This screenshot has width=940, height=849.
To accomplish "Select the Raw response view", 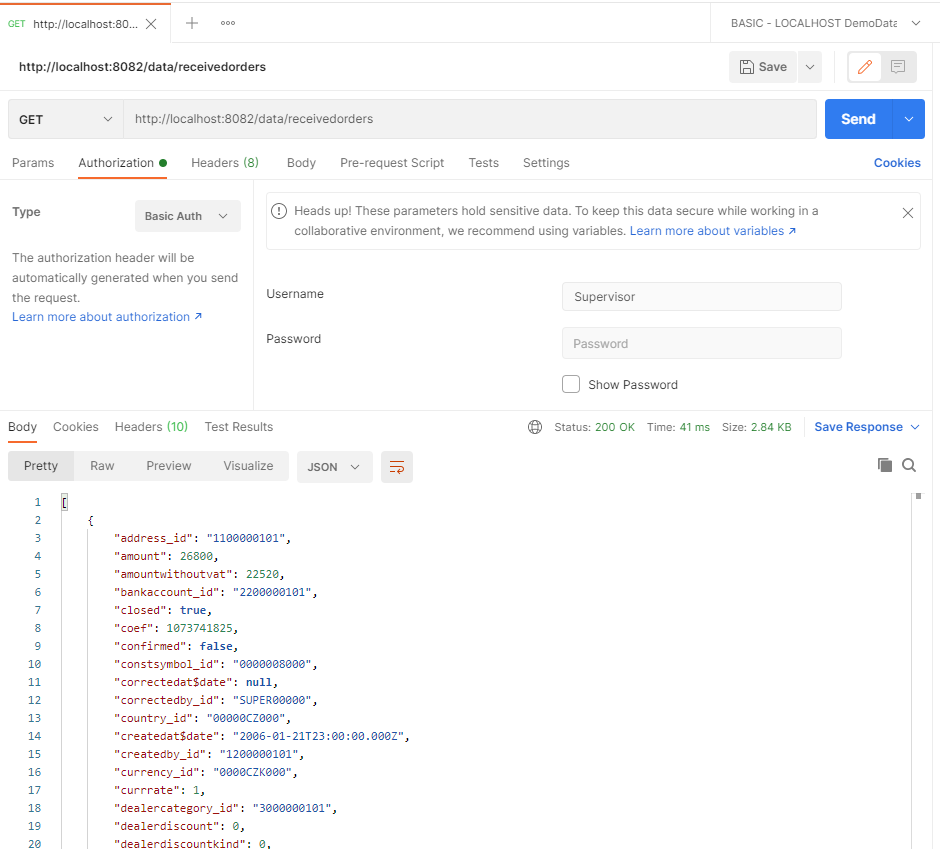I will [102, 466].
